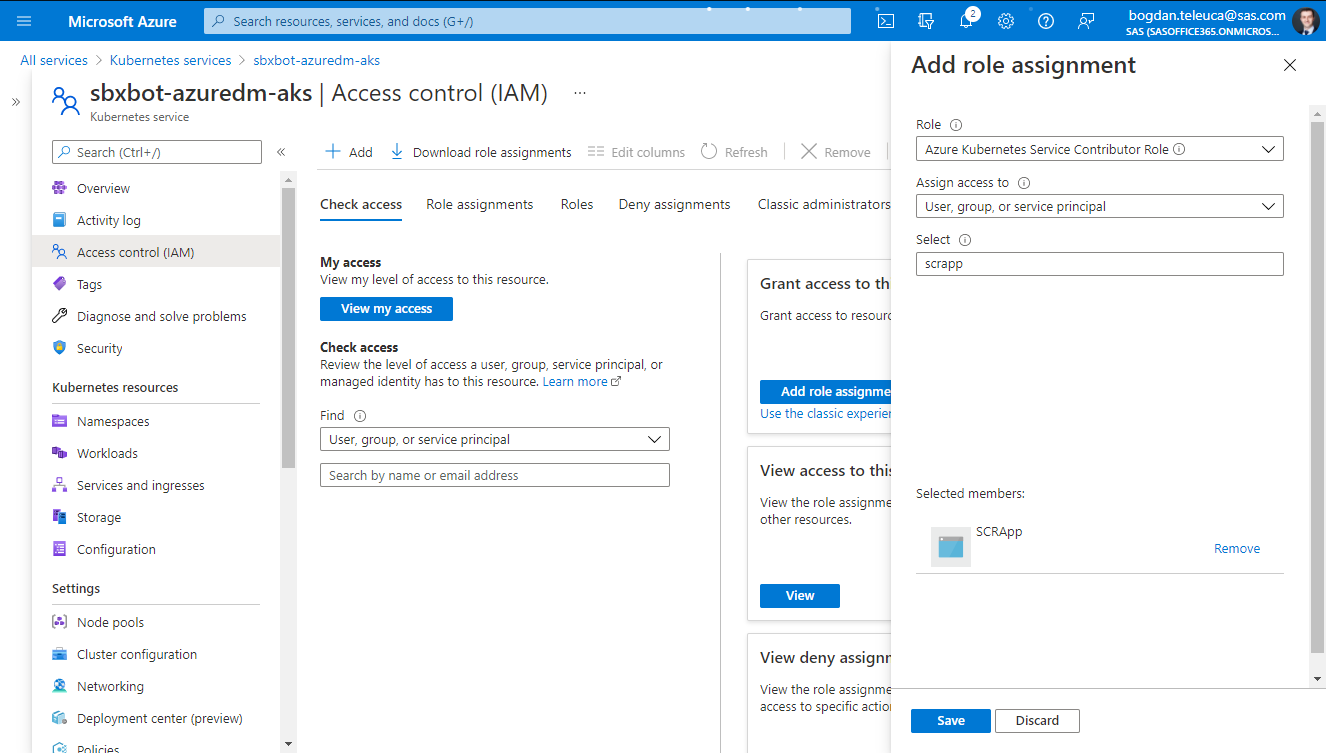Image resolution: width=1326 pixels, height=753 pixels.
Task: Open the Assign access to dropdown
Action: click(x=1099, y=206)
